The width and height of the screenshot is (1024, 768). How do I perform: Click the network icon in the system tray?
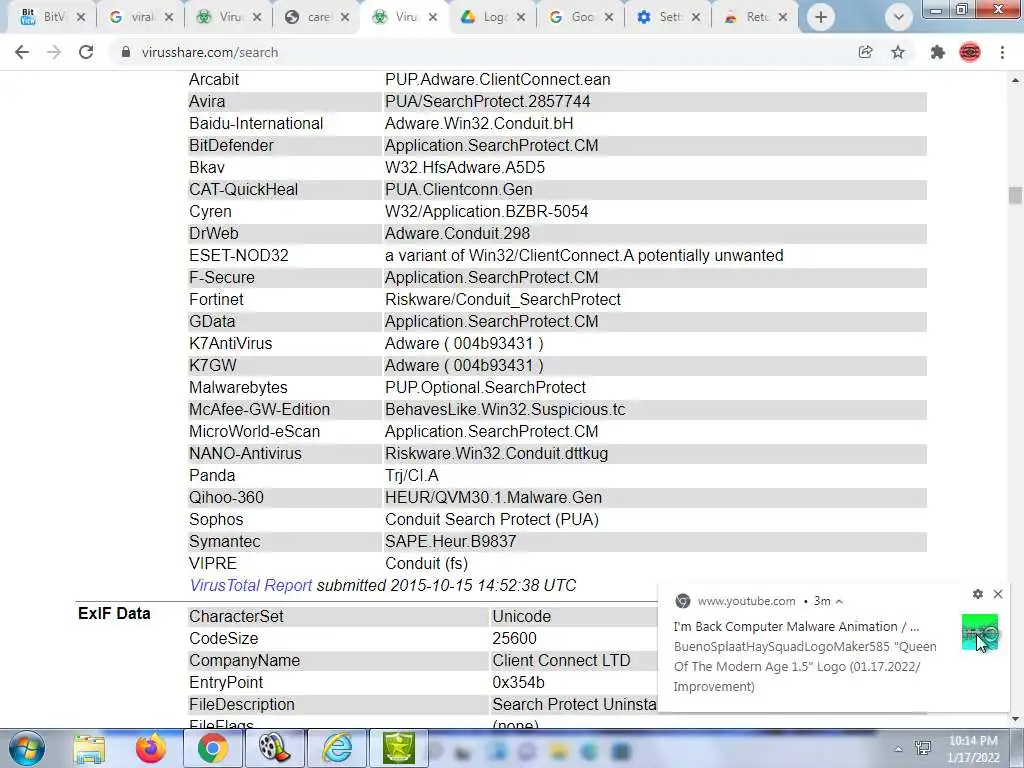923,748
